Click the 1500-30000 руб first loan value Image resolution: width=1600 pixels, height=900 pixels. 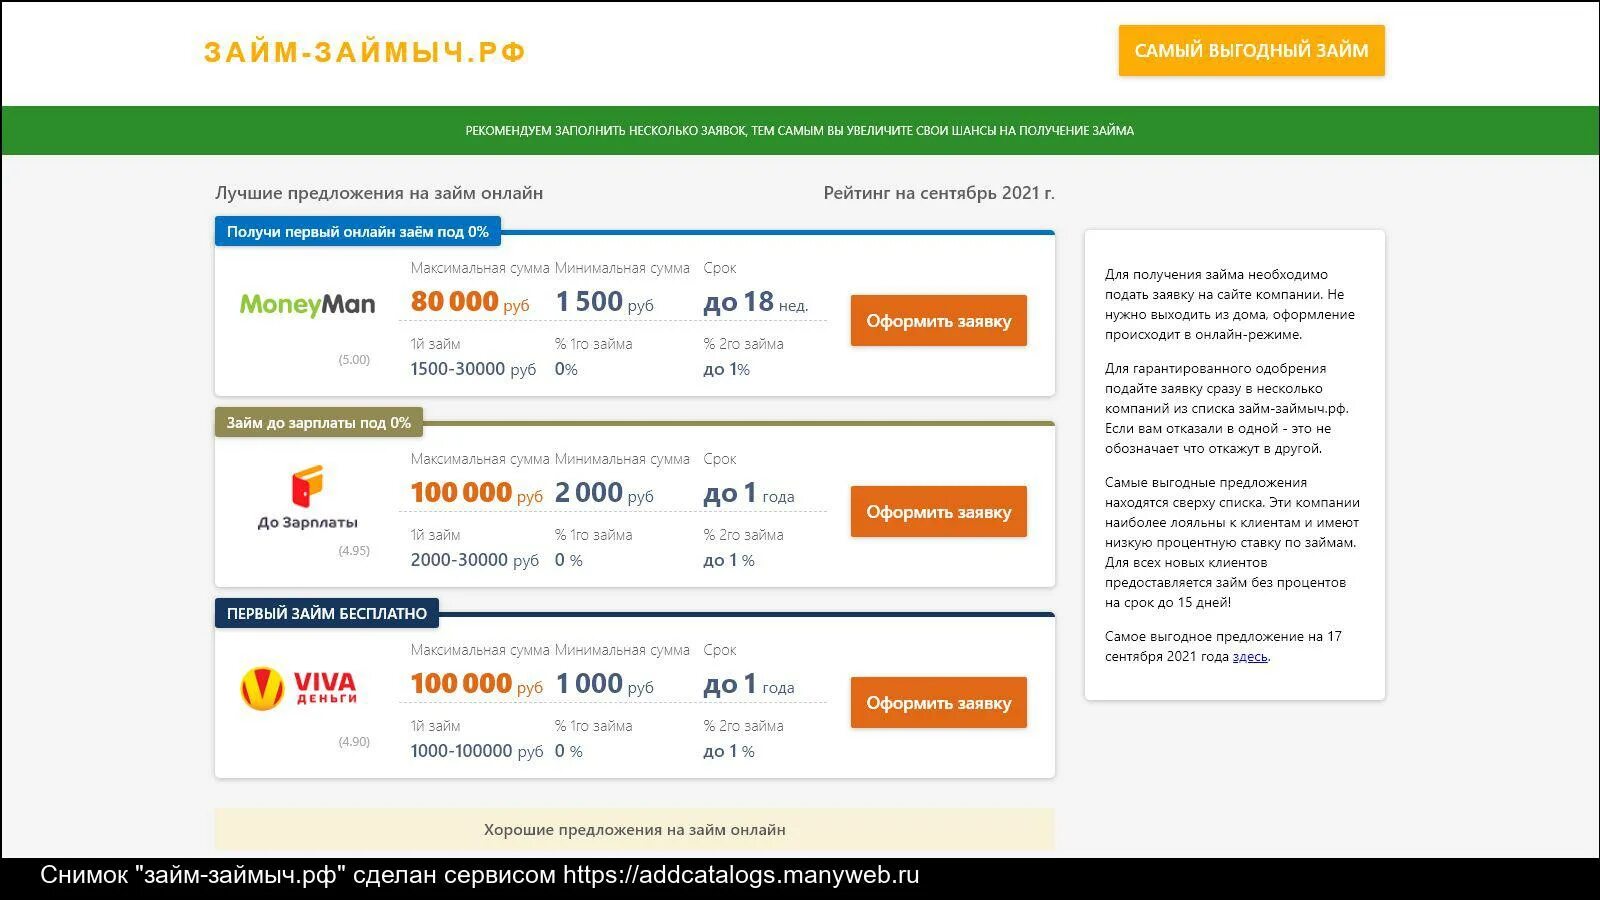473,369
